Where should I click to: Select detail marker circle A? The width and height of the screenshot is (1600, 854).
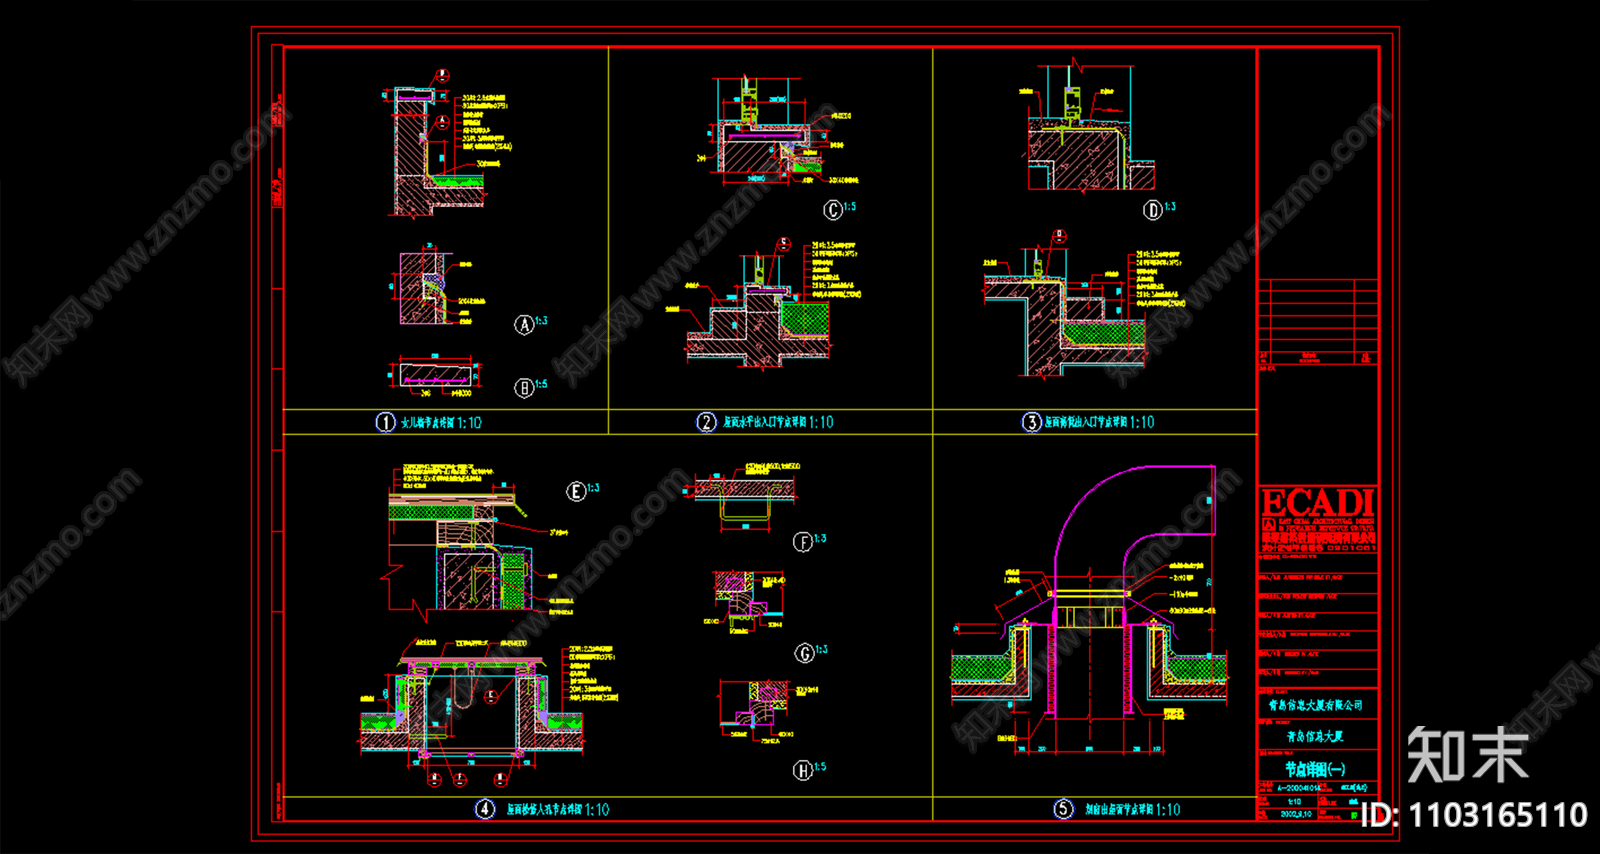click(x=524, y=324)
